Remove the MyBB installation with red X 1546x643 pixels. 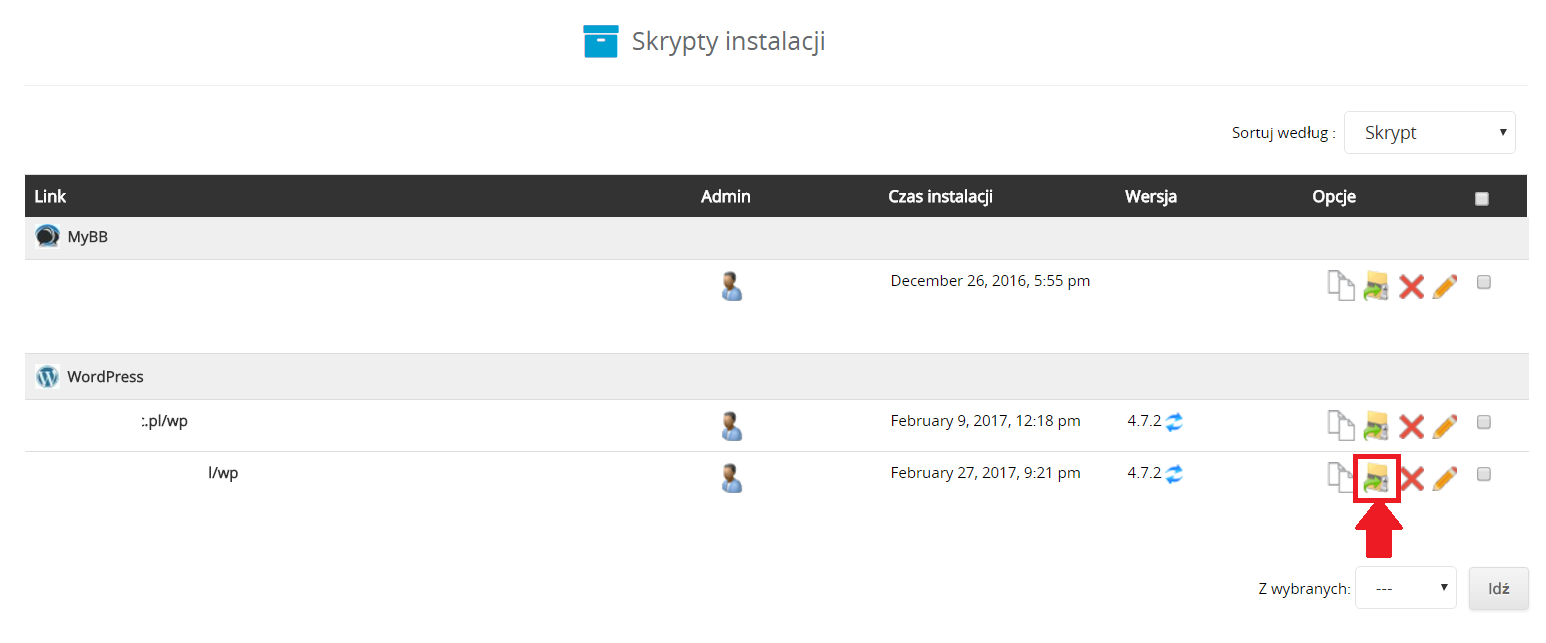click(1411, 287)
